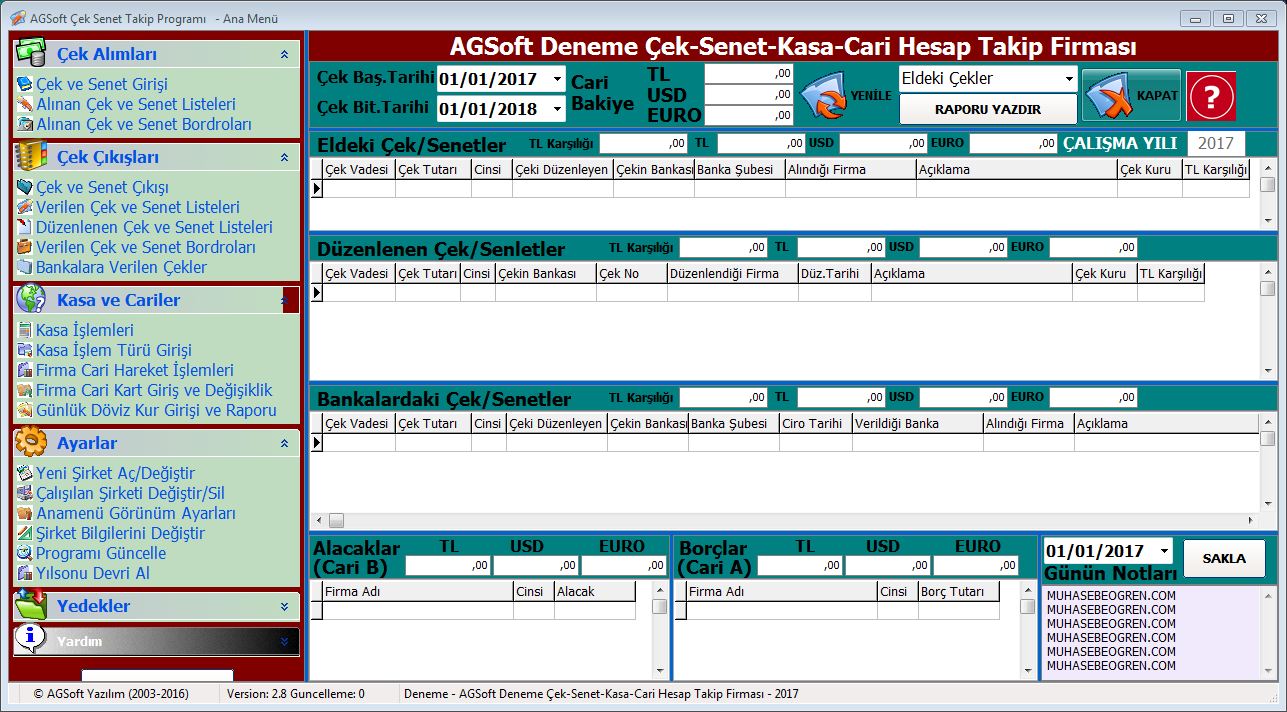Click Kasa İşlem Türü Girişi icon
The width and height of the screenshot is (1287, 712).
pos(25,351)
